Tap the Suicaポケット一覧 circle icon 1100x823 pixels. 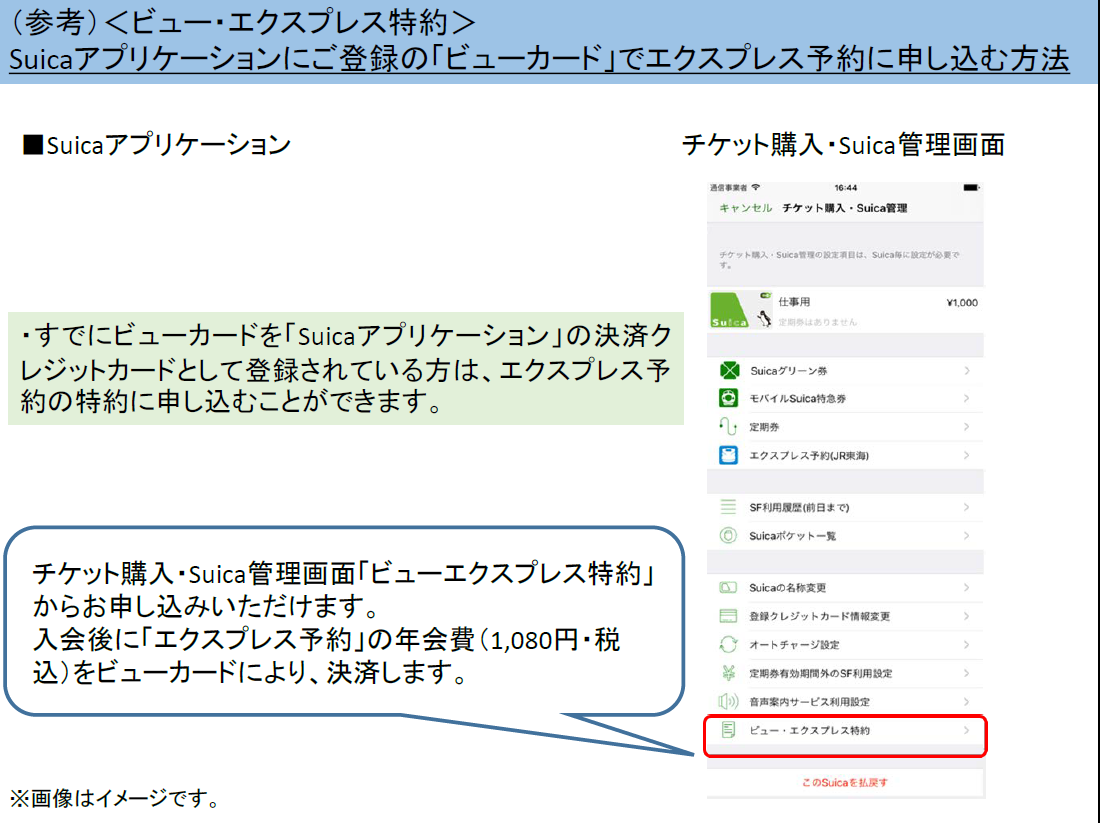[x=728, y=535]
